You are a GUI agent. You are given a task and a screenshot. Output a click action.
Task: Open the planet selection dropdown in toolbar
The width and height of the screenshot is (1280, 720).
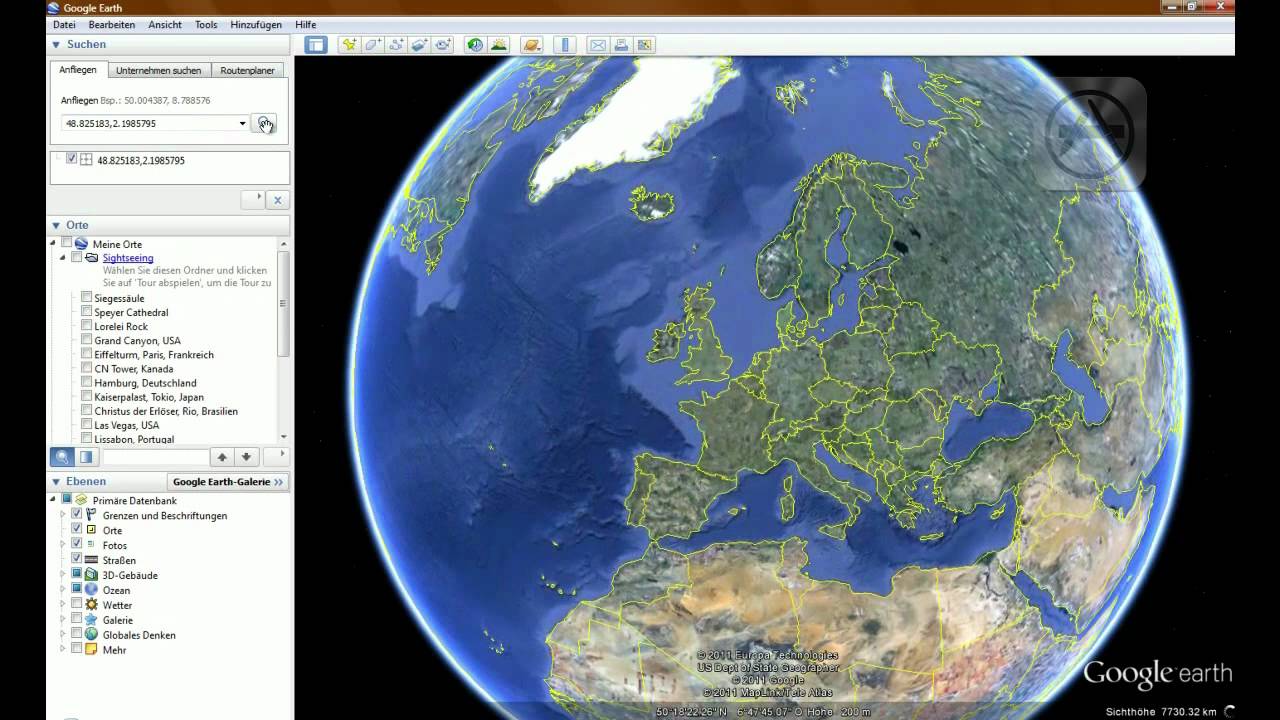coord(531,45)
